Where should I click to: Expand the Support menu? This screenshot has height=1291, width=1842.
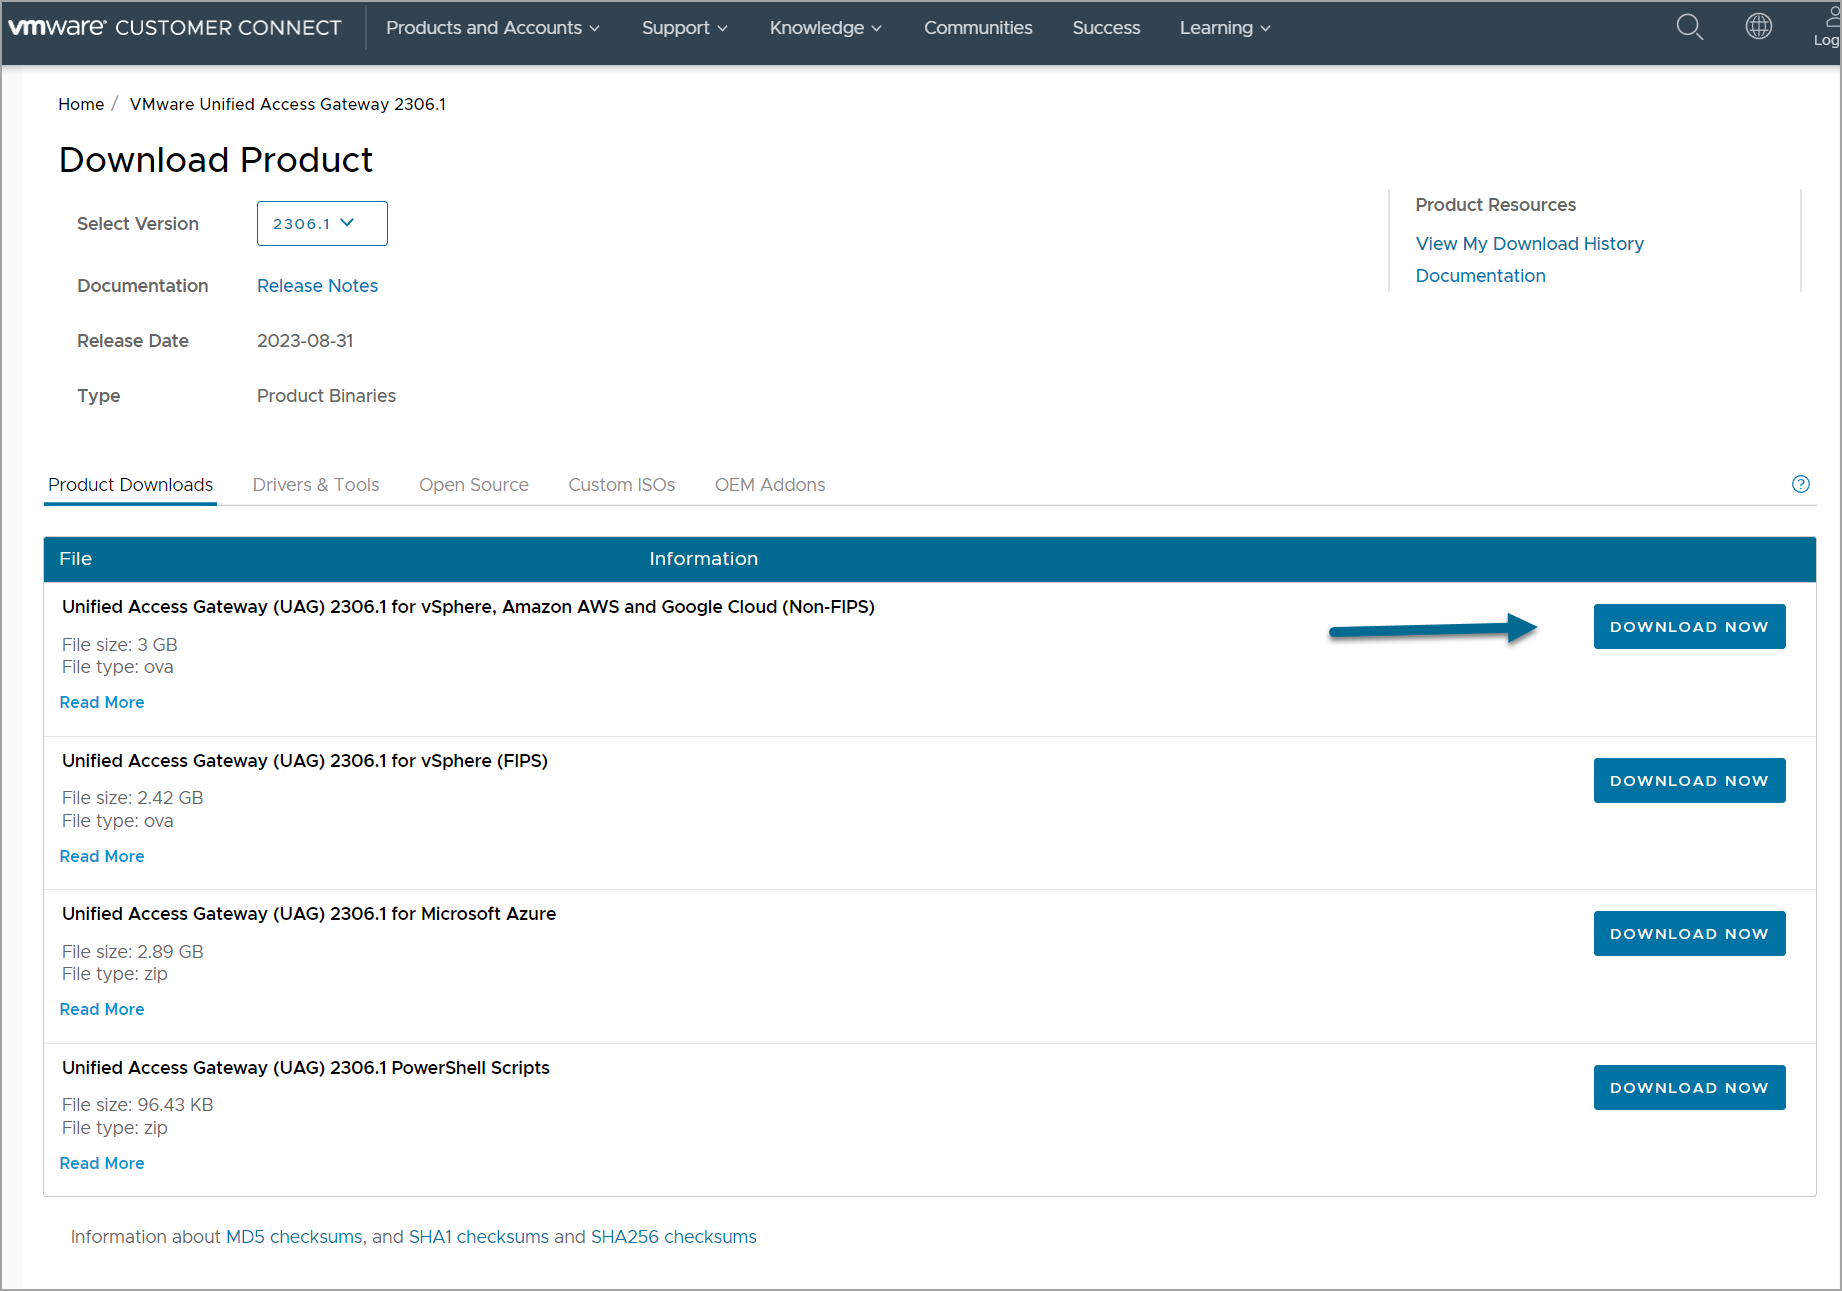[685, 28]
